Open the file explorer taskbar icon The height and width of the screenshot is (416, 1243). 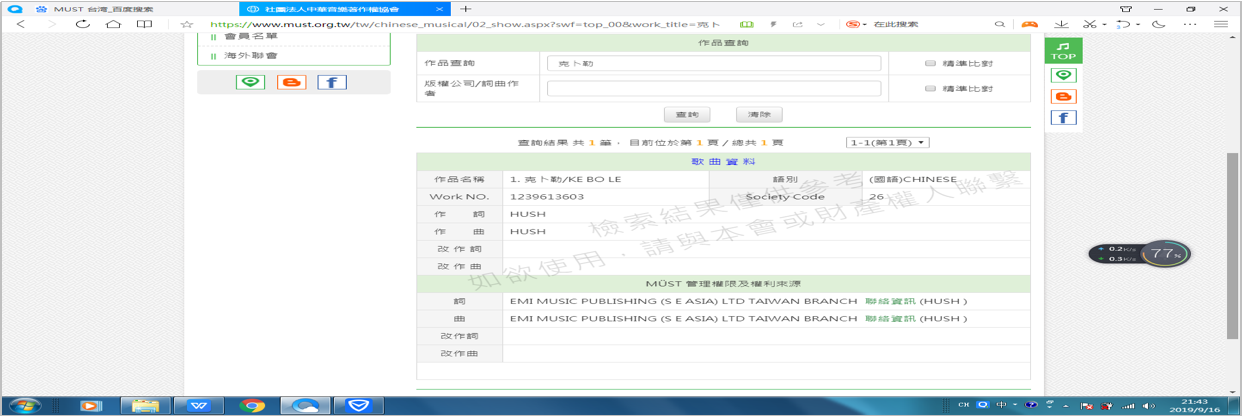point(145,405)
